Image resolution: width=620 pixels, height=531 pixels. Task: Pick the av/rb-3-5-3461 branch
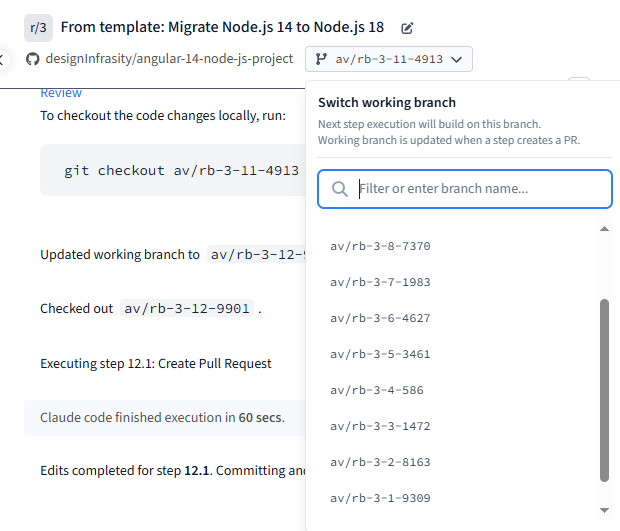tap(380, 354)
